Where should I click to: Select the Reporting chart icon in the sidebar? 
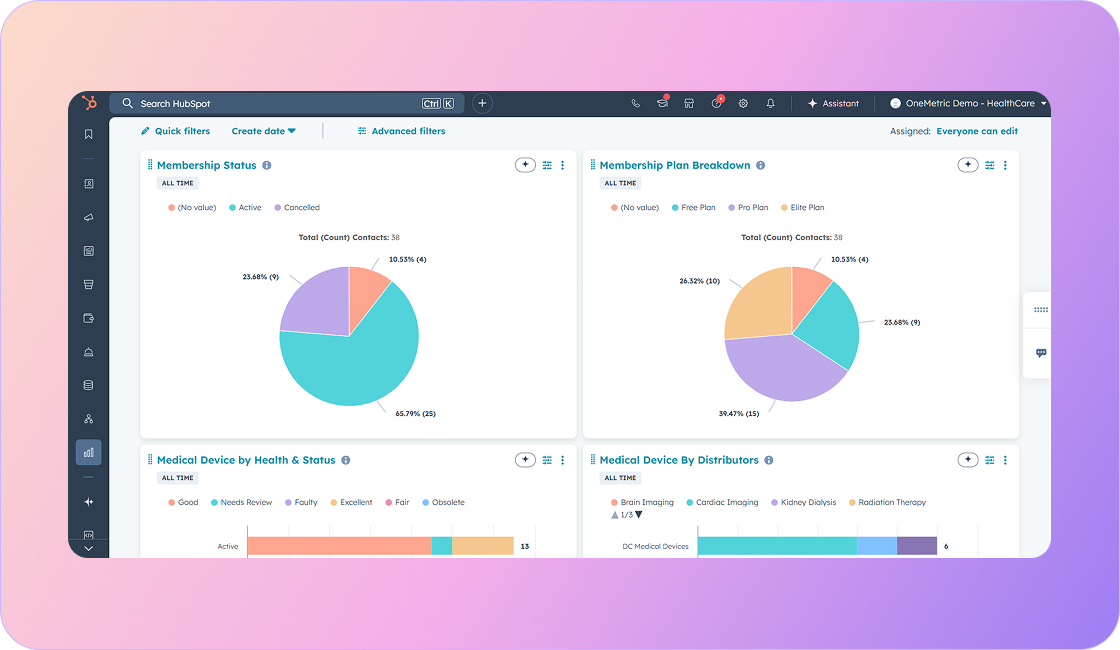[88, 451]
